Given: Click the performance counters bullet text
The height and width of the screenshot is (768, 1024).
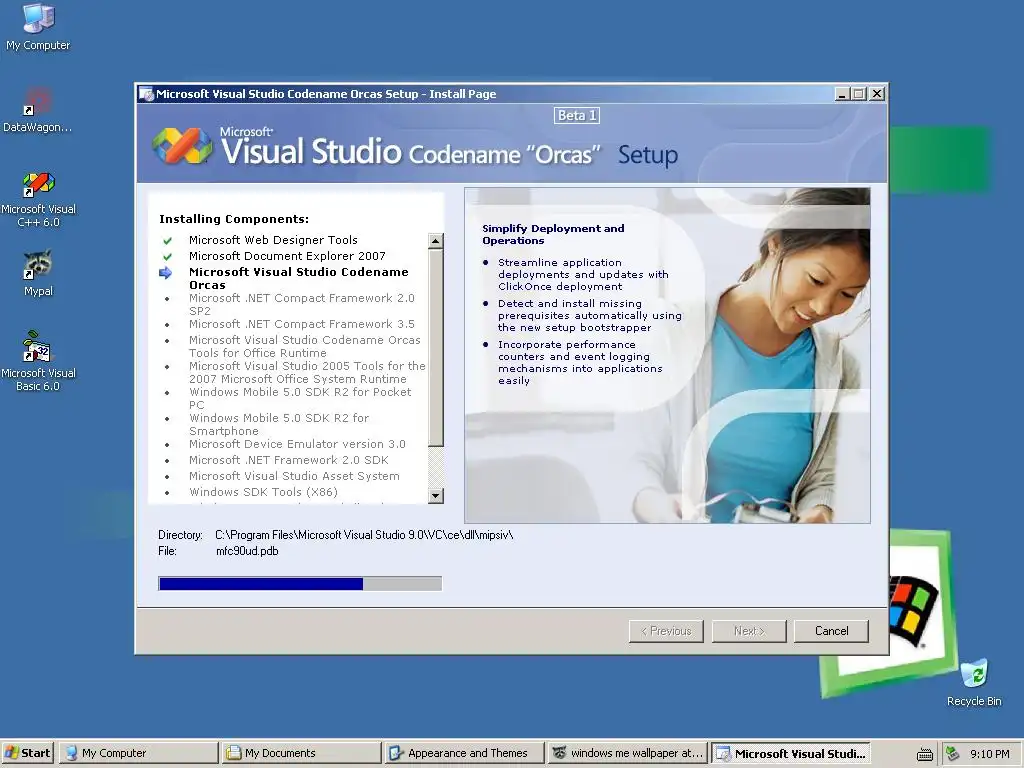Looking at the screenshot, I should click(580, 362).
